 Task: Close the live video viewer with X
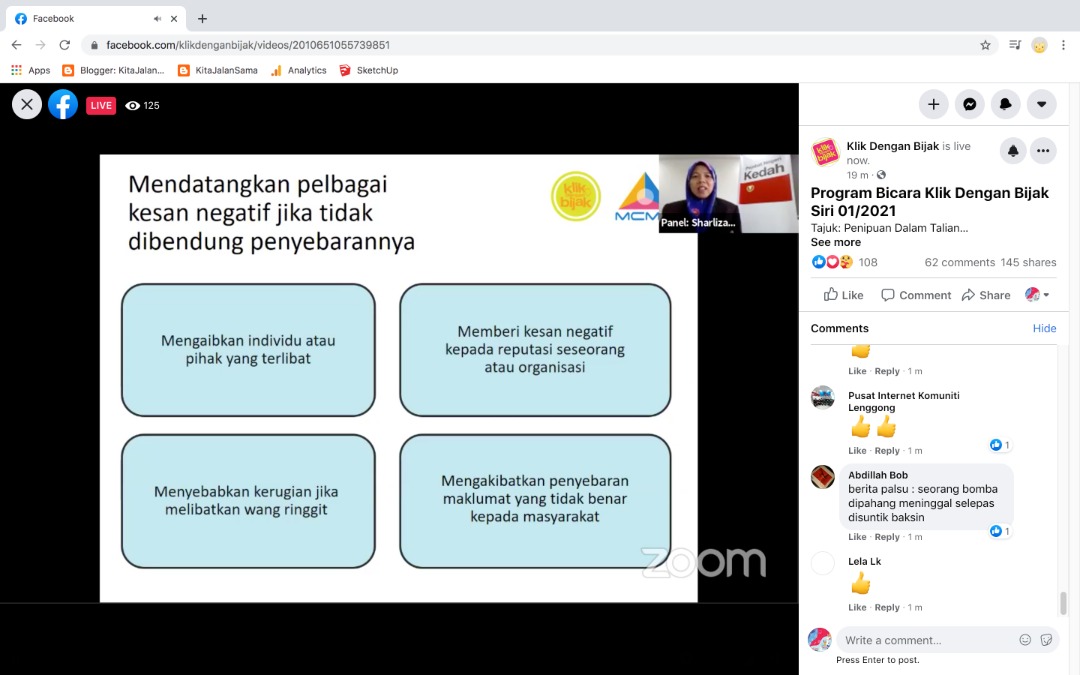(27, 105)
